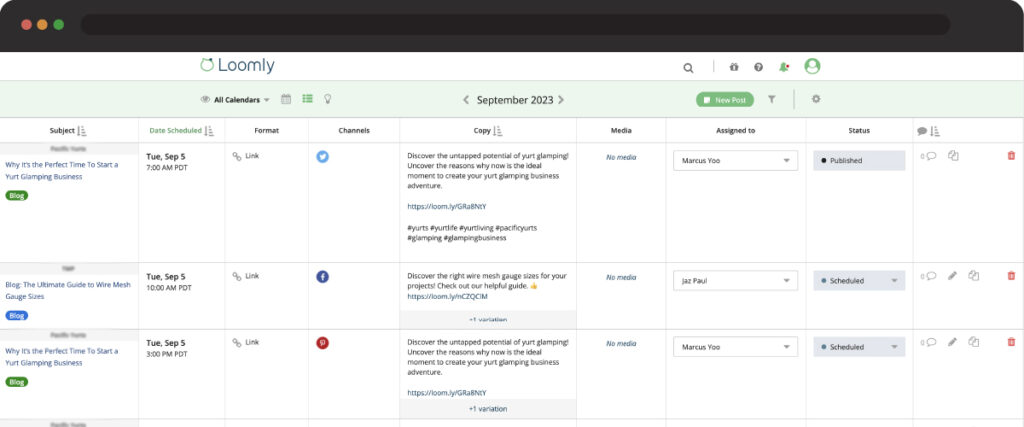
Task: Click the New Post button
Action: coord(725,100)
